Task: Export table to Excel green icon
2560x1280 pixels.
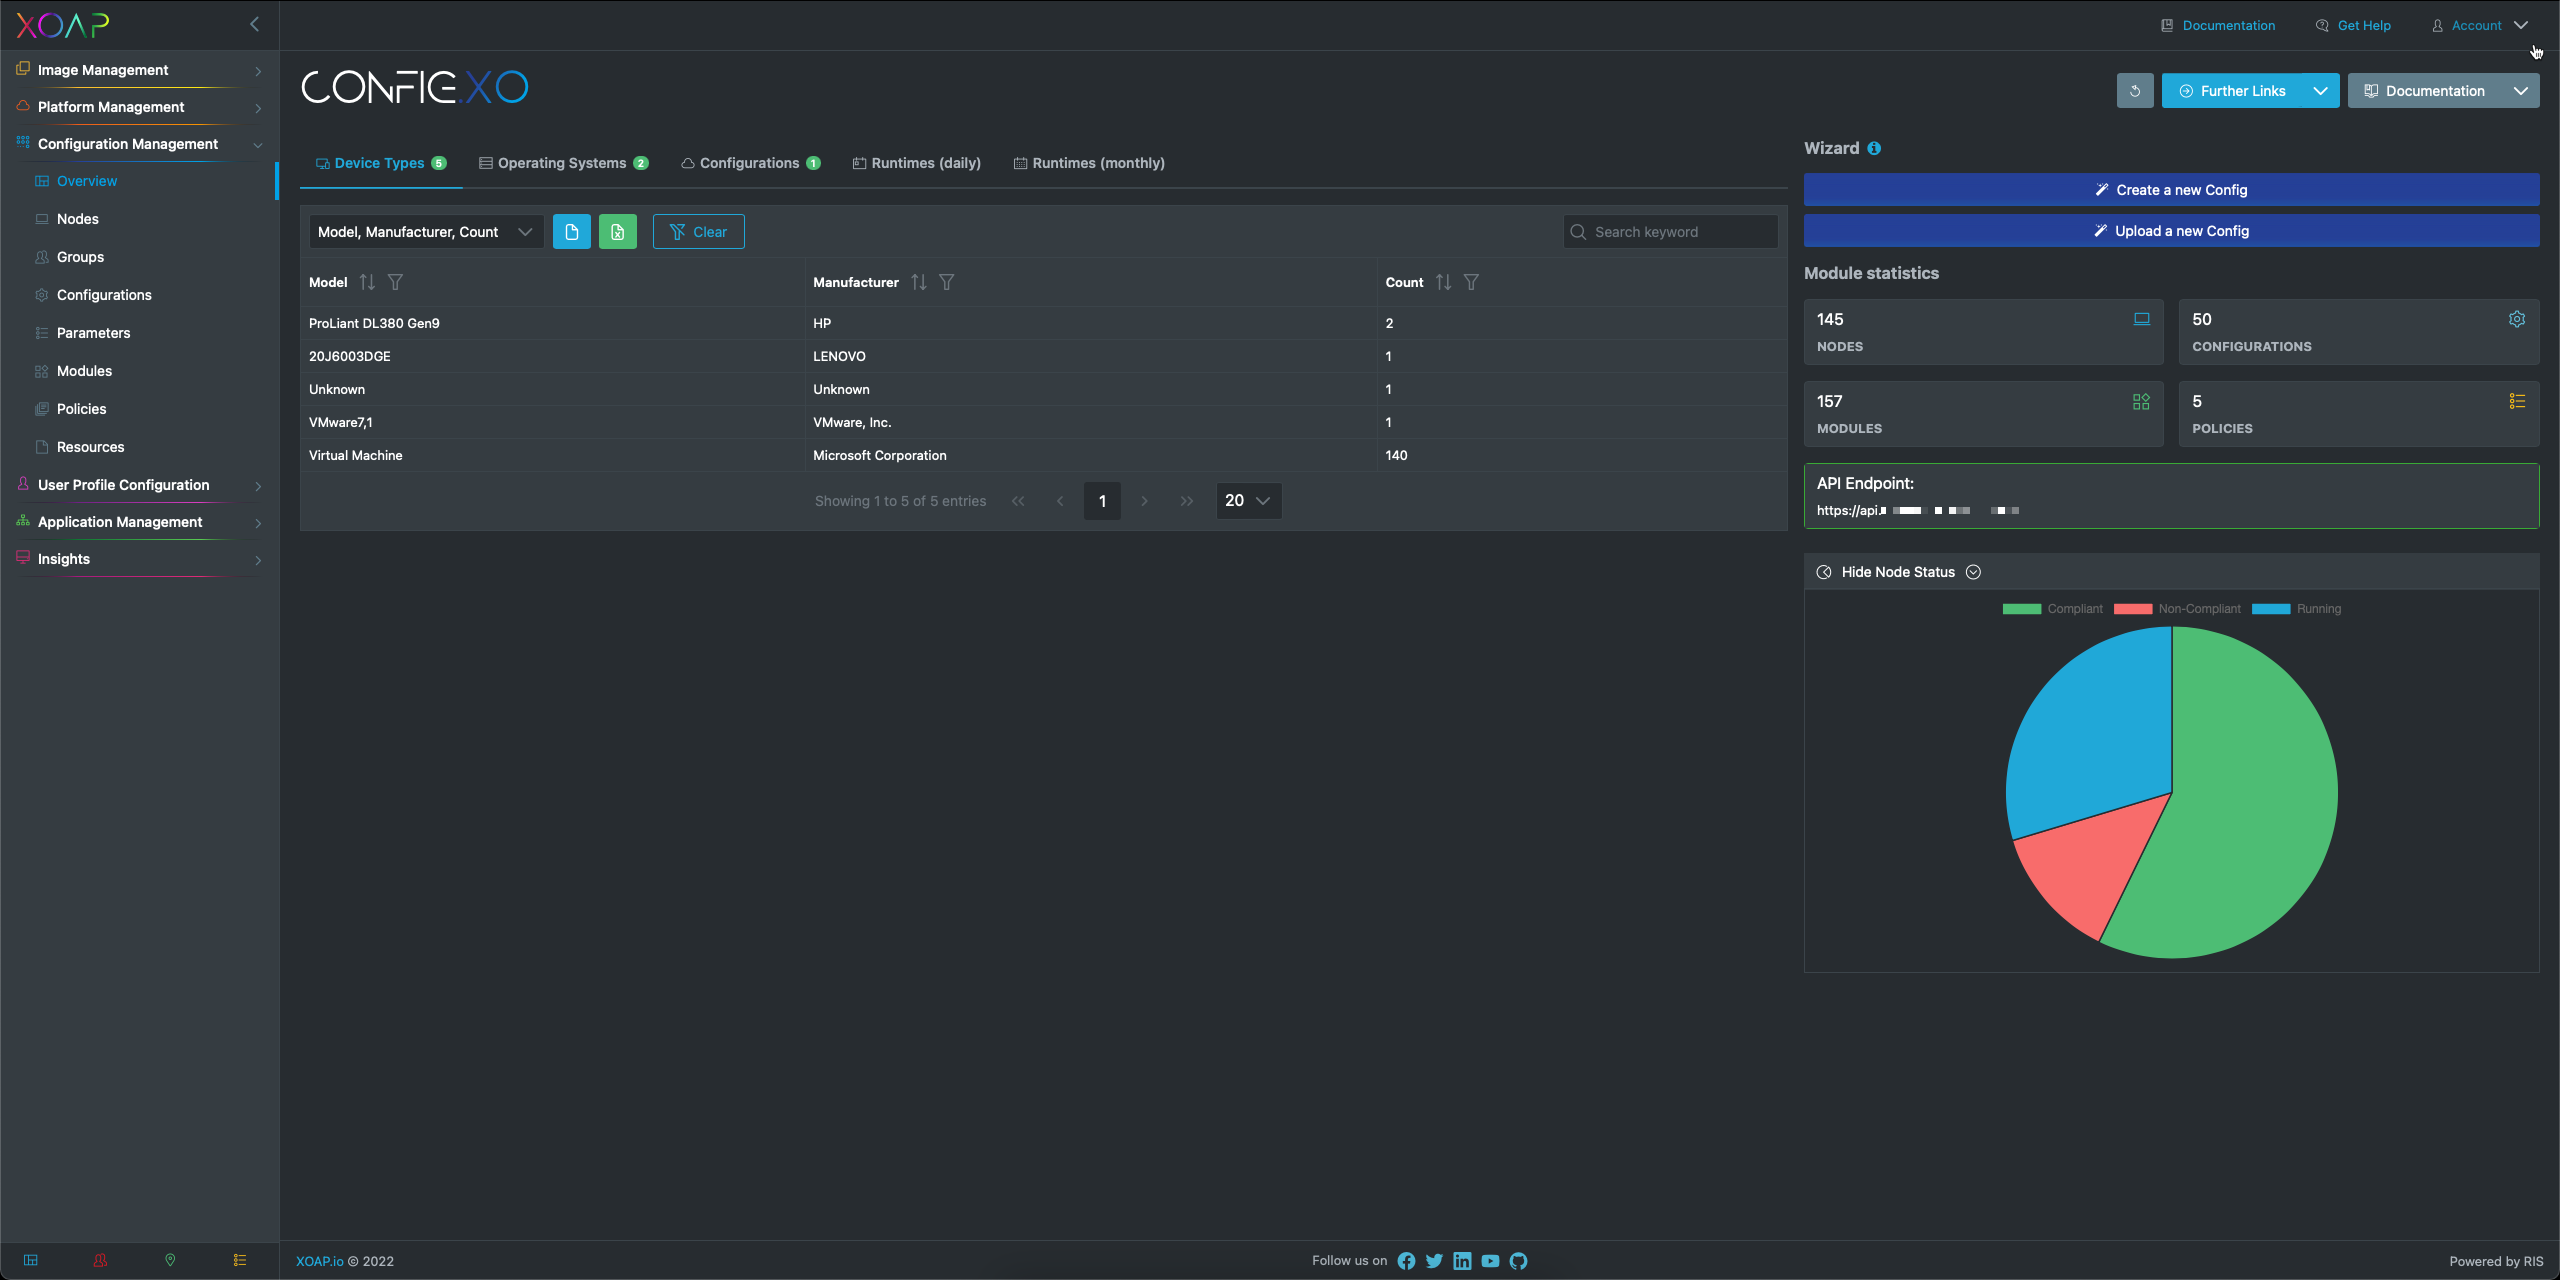Action: (x=618, y=232)
